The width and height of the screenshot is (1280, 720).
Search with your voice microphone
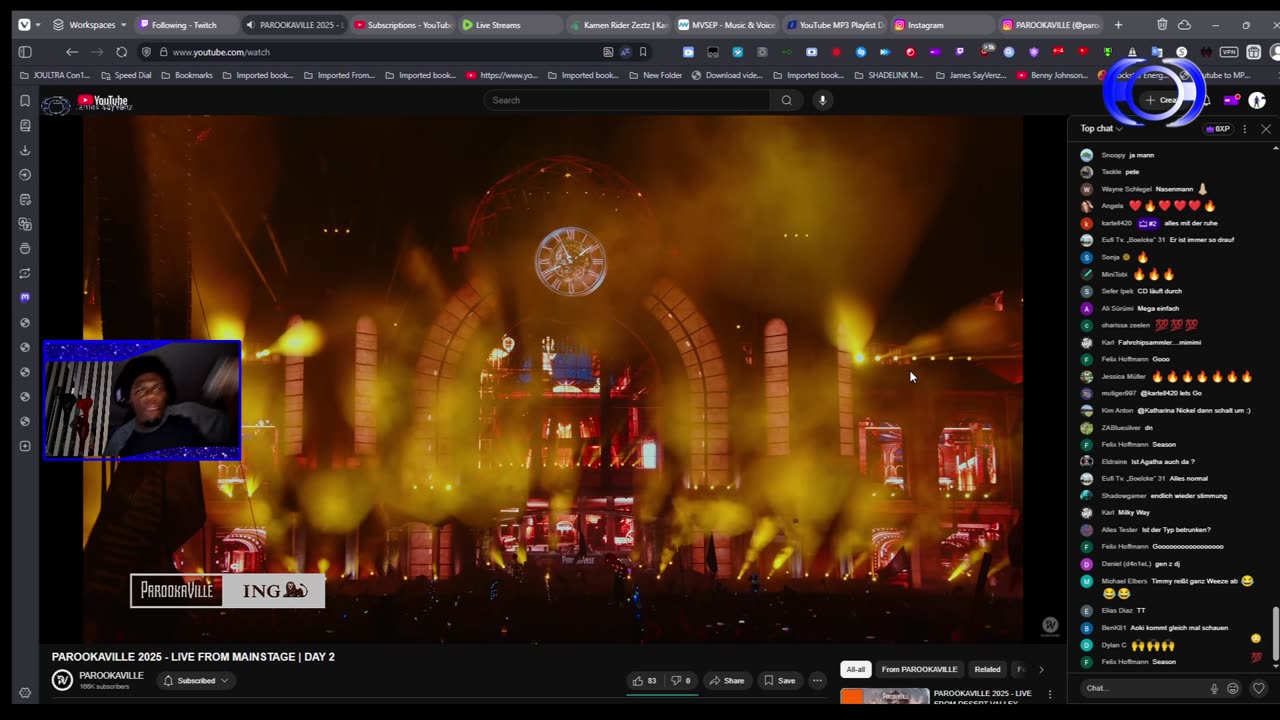point(822,100)
